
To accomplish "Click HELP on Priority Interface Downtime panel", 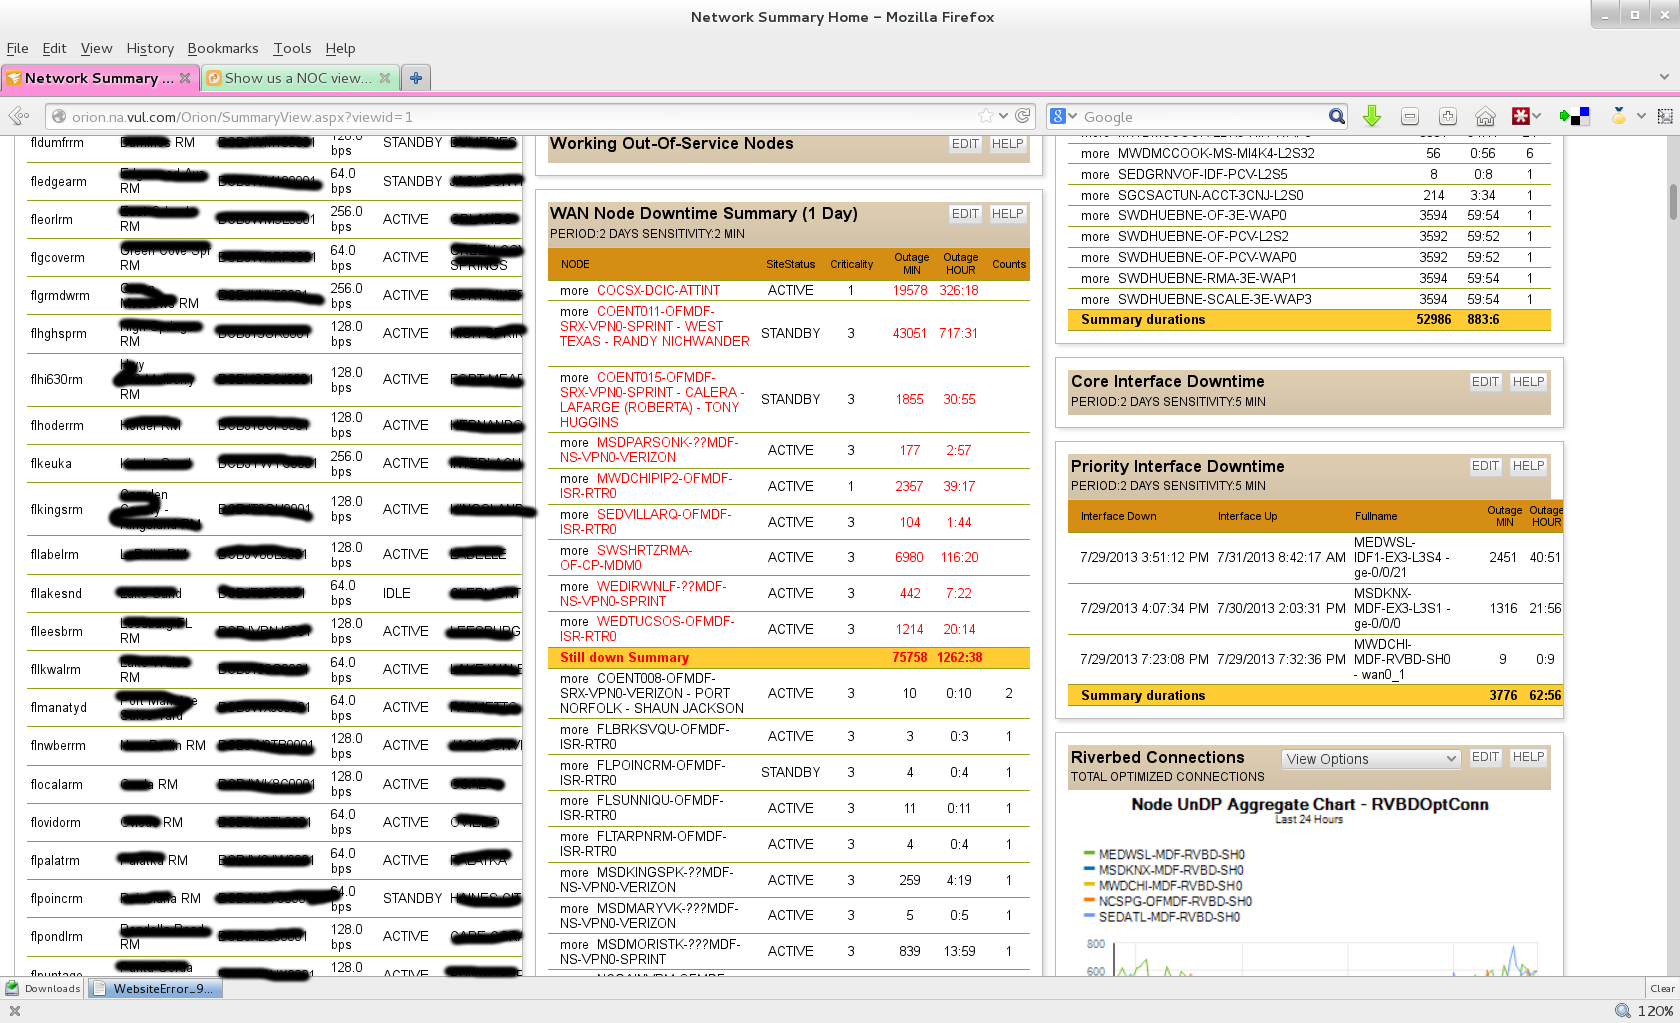I will click(1527, 466).
